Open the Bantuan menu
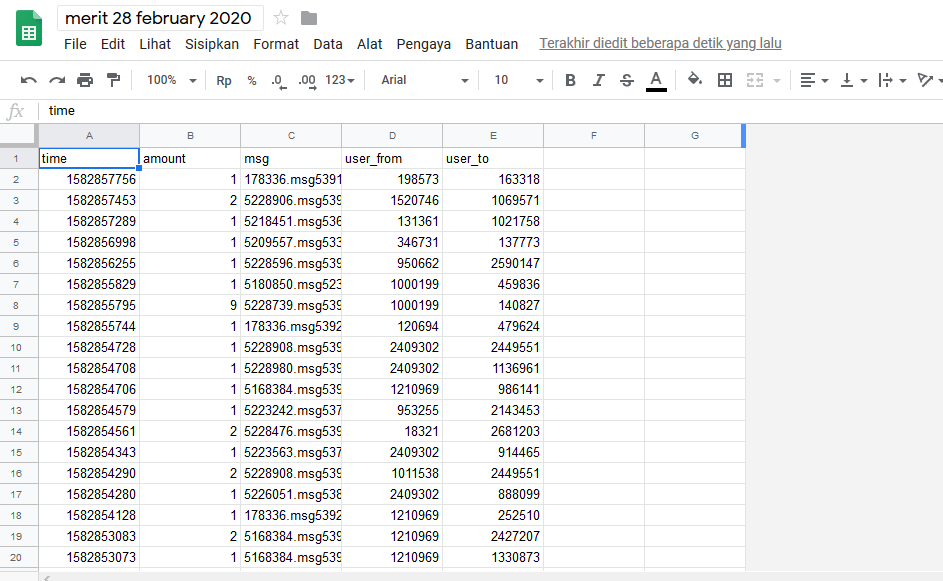 point(491,44)
